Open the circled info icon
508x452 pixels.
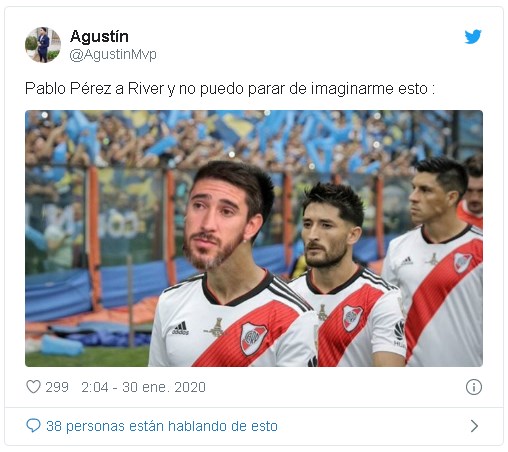tap(474, 387)
